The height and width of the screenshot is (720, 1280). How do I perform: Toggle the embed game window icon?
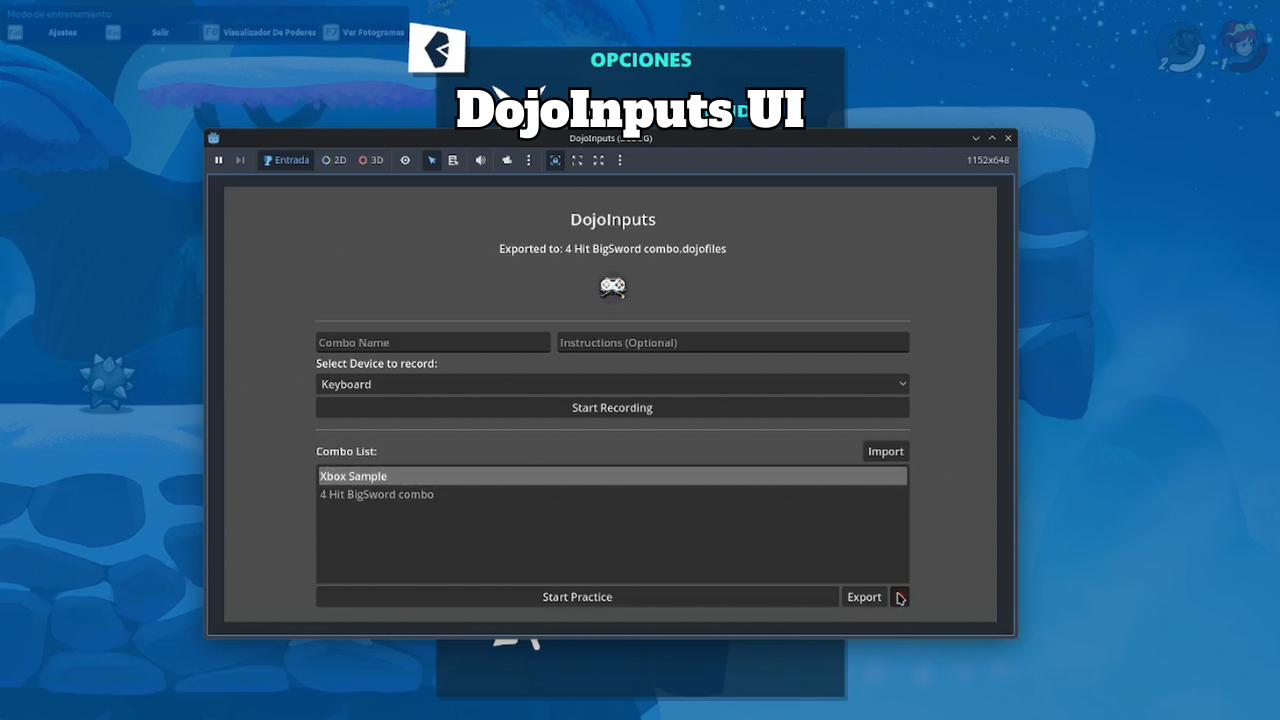pos(555,160)
